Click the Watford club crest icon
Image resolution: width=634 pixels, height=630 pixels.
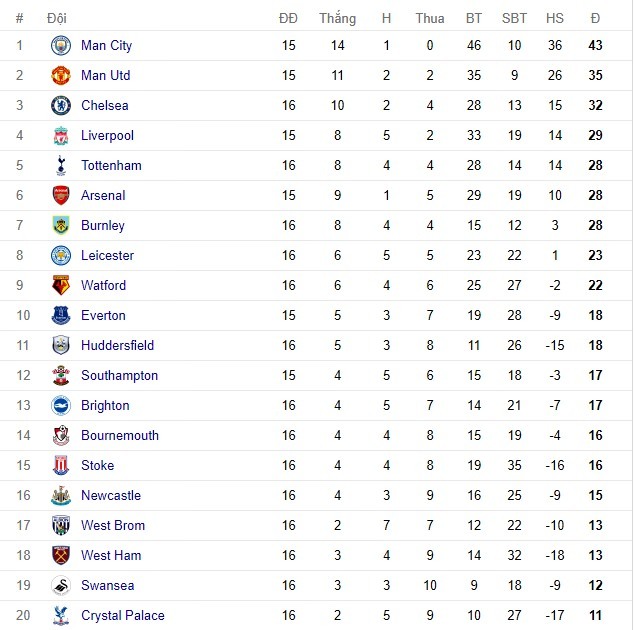62,286
